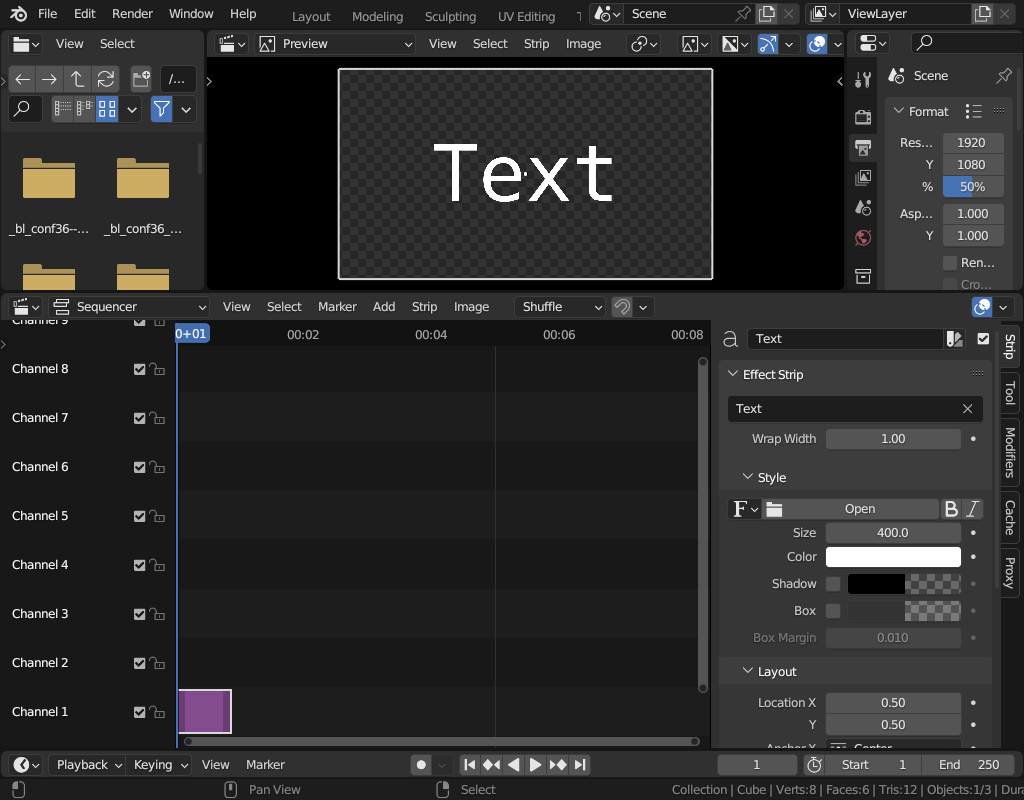Open the View Layer properties tab icon
This screenshot has width=1024, height=800.
(863, 178)
